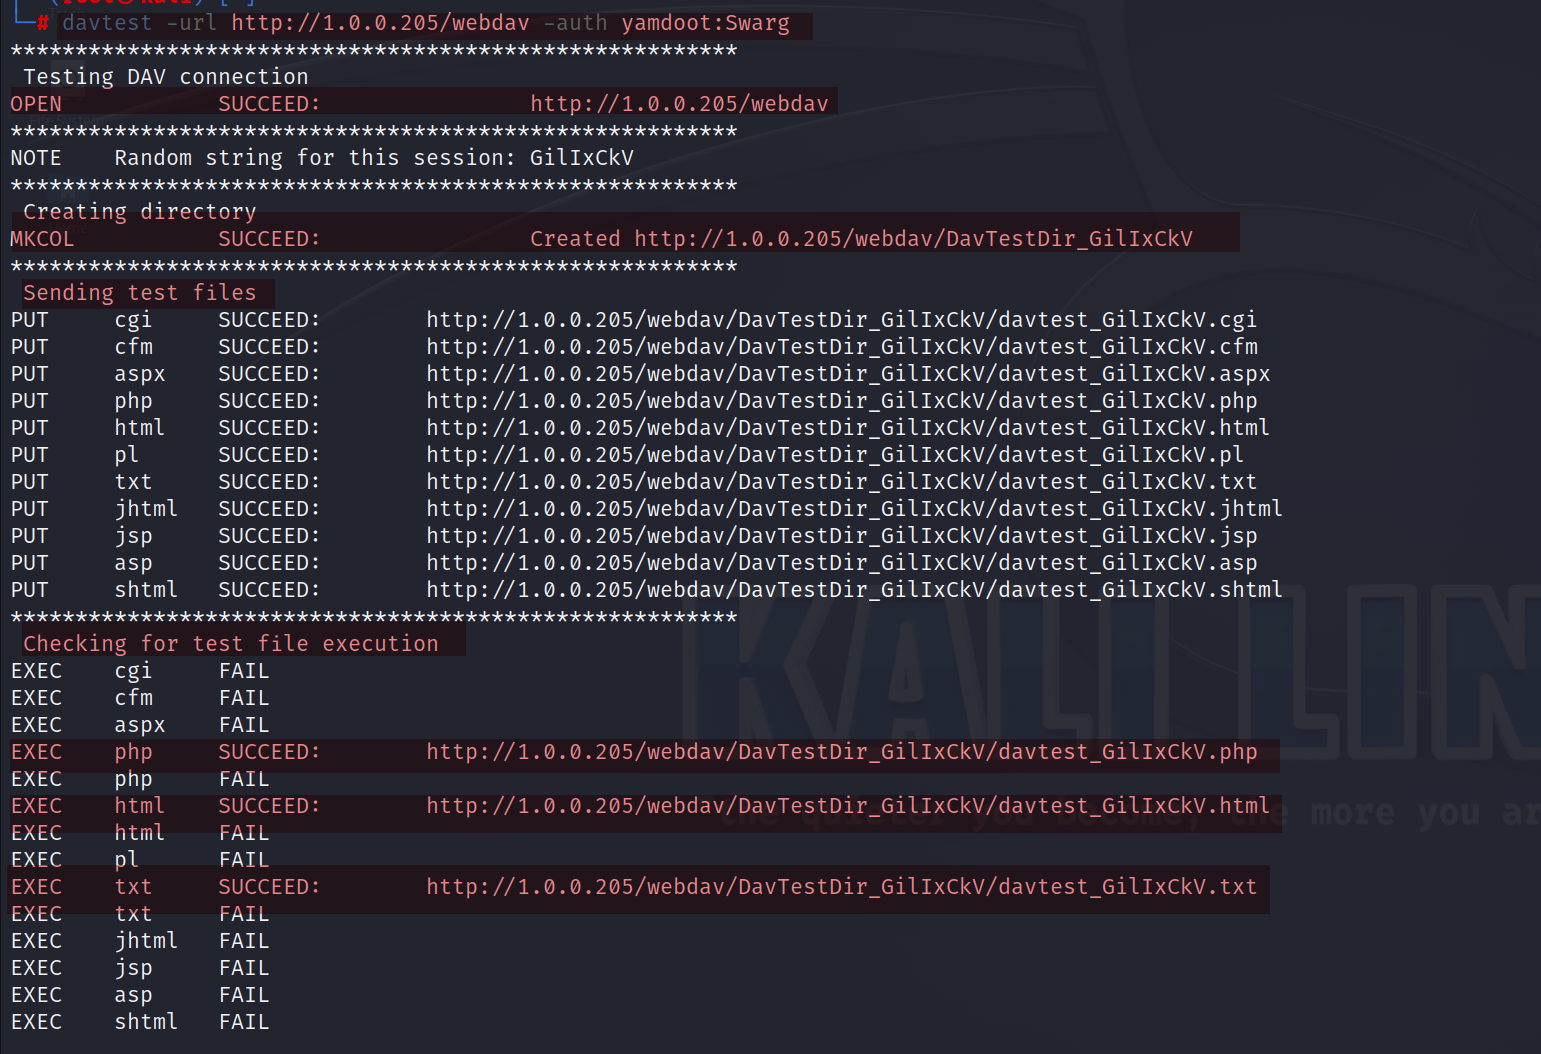
Task: Click the PUT davtest_GilIxCkV.asp URL
Action: [x=842, y=563]
